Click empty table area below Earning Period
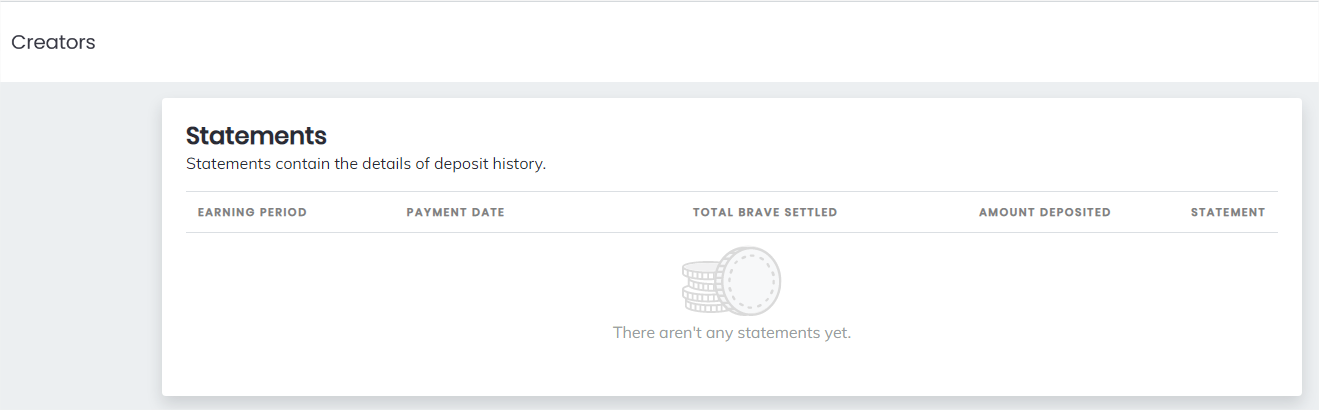Screen dimensions: 1319x410 coord(252,290)
